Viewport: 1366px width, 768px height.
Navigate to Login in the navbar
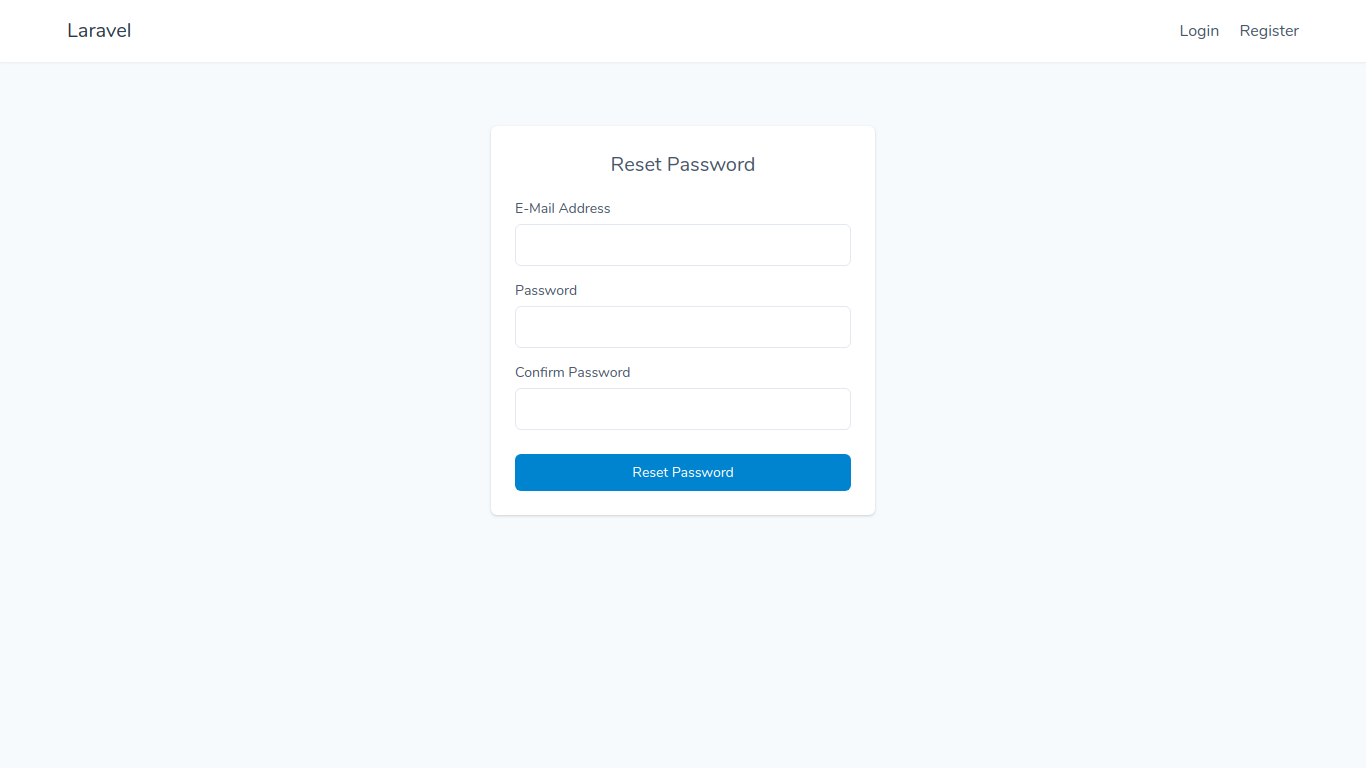[1199, 31]
